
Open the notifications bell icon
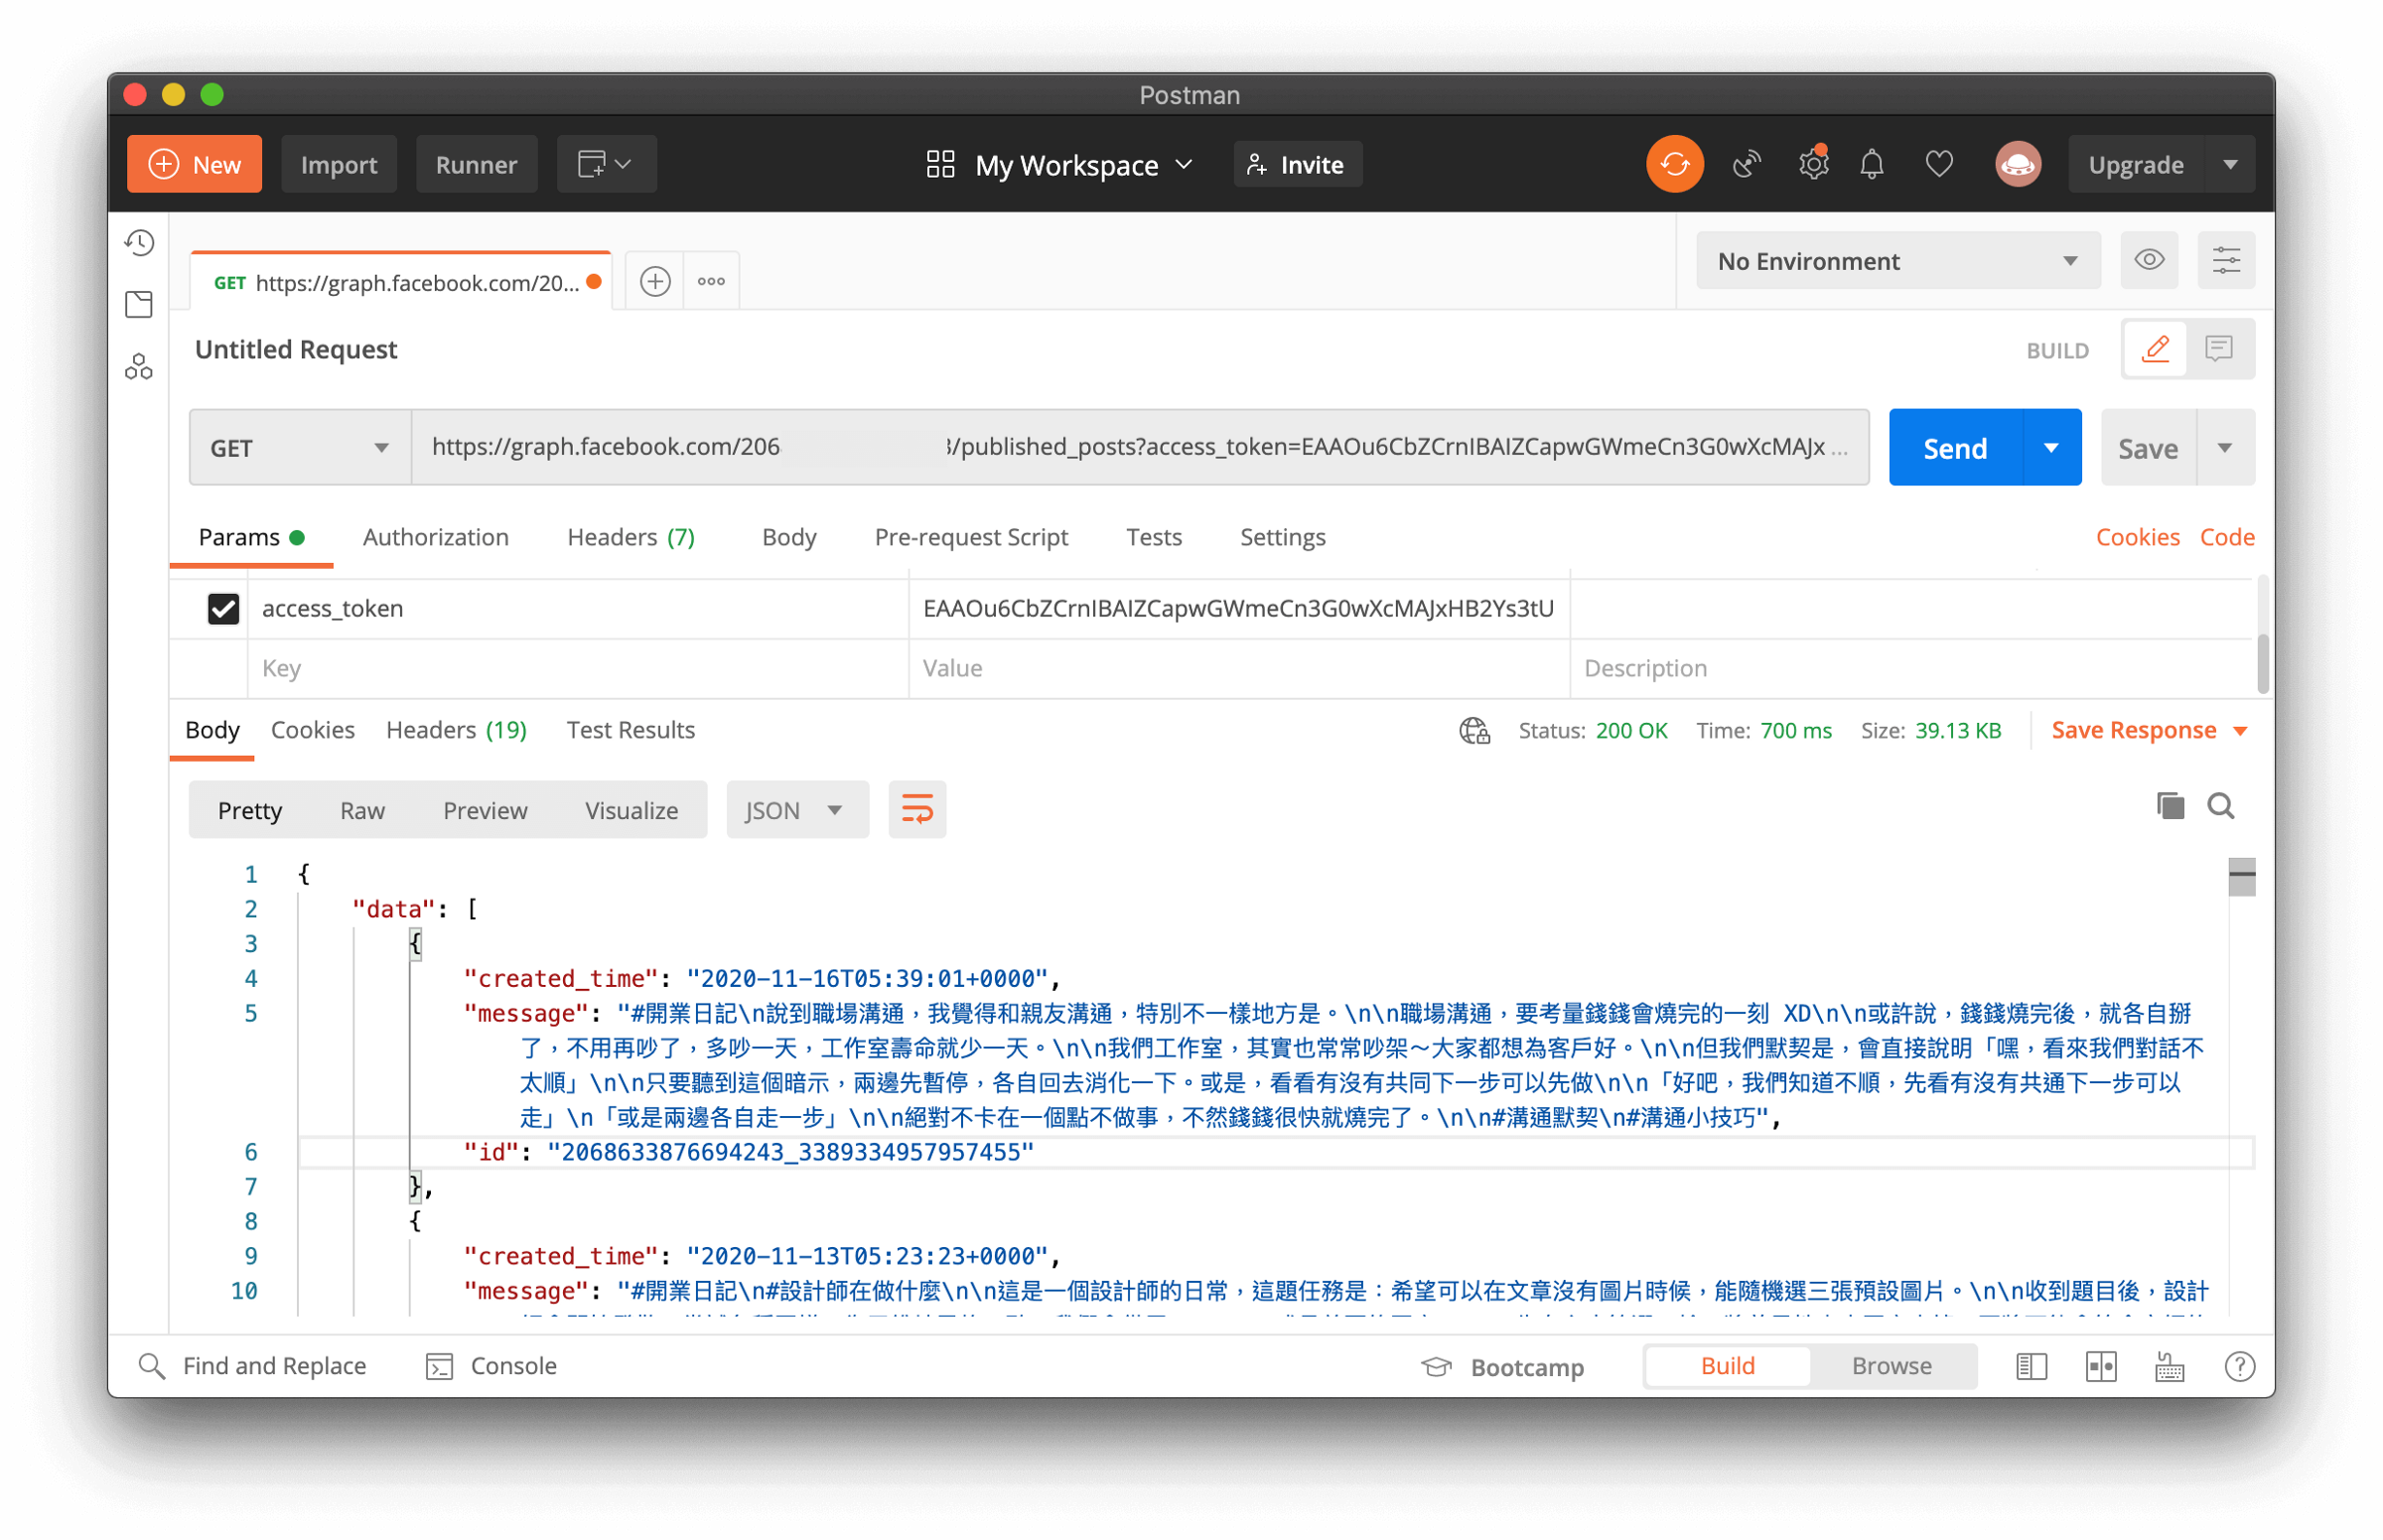tap(1872, 164)
